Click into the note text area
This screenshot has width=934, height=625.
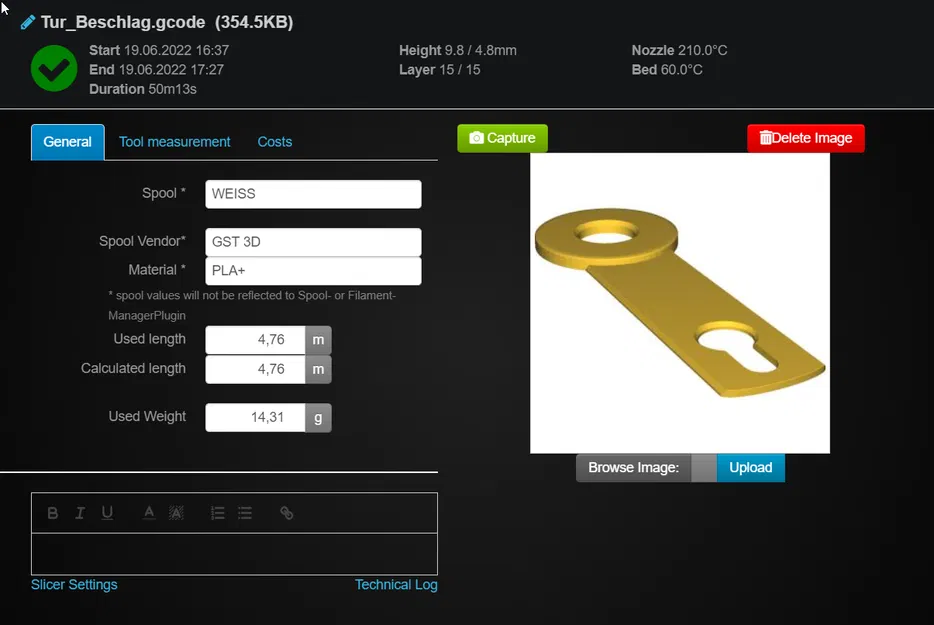pyautogui.click(x=234, y=554)
